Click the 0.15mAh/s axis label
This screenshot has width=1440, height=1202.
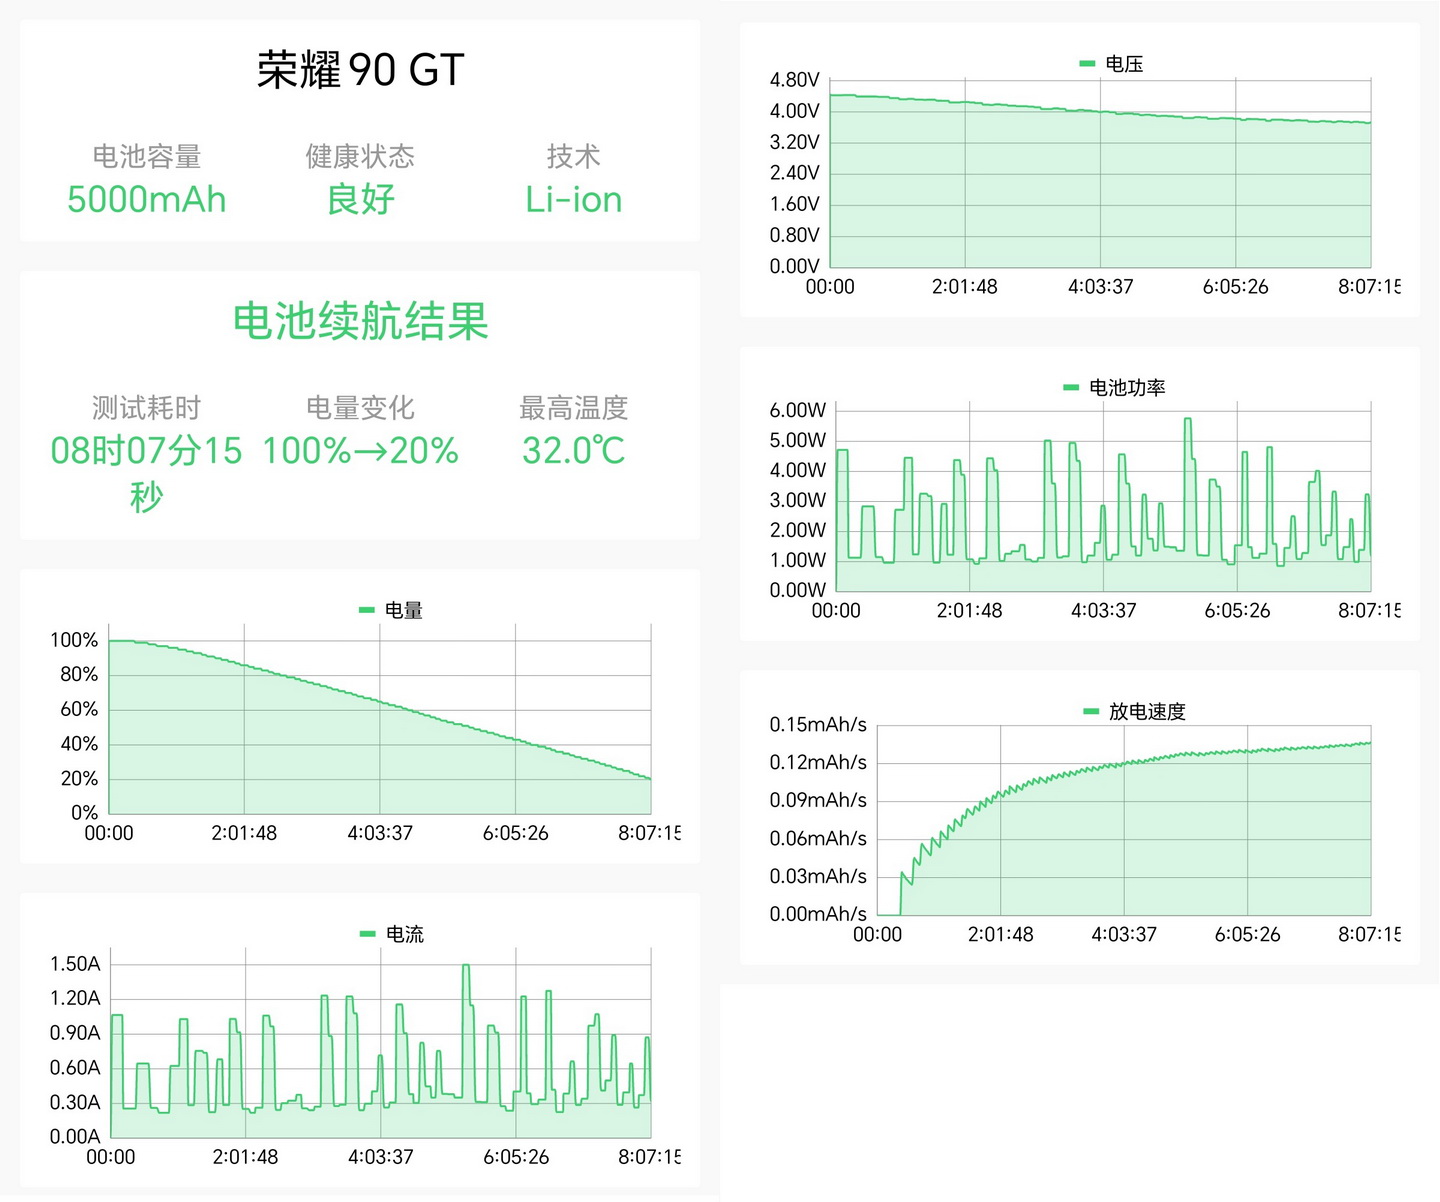(818, 724)
